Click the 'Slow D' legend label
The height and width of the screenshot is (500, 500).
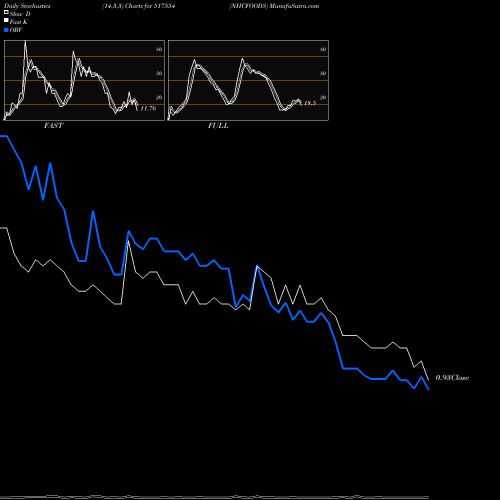coord(20,14)
